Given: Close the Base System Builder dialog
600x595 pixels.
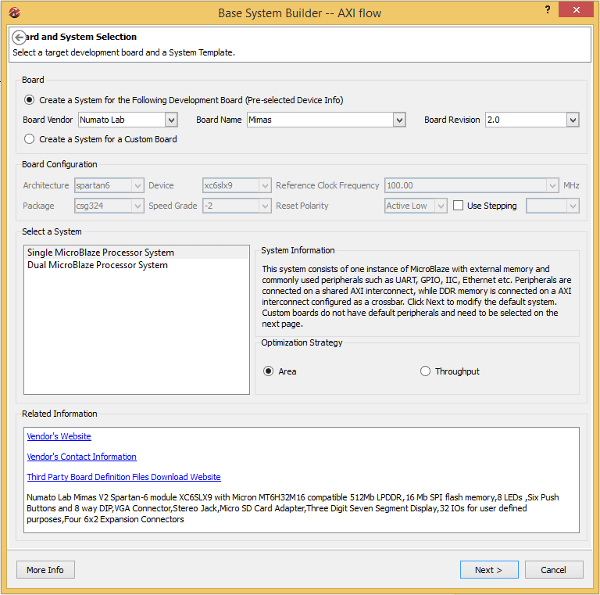Looking at the screenshot, I should (x=579, y=12).
